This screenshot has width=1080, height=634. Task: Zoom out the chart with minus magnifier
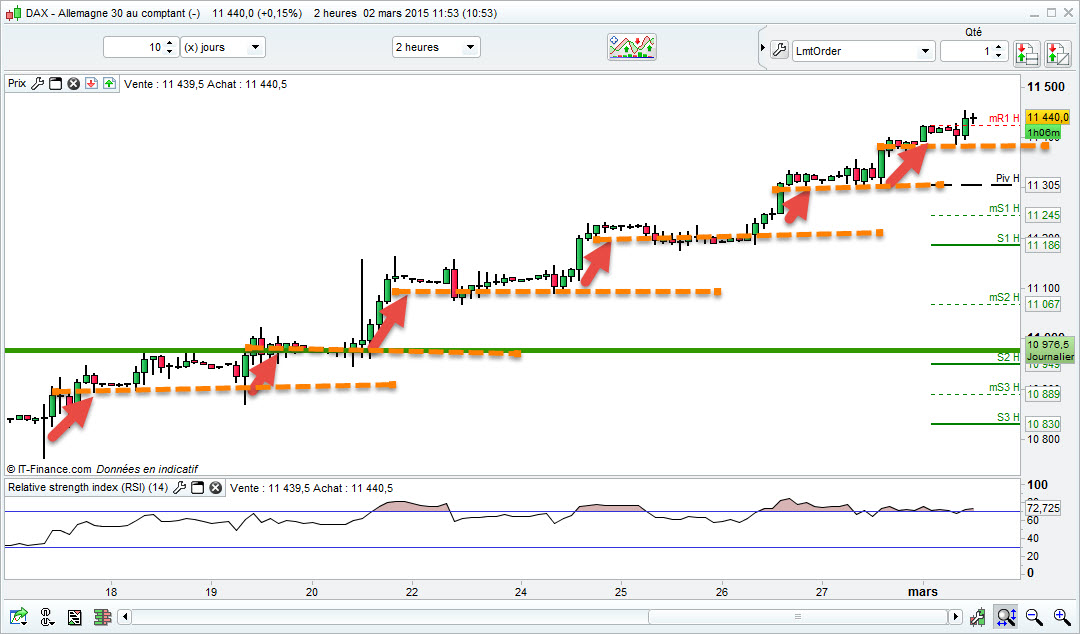pos(1033,616)
